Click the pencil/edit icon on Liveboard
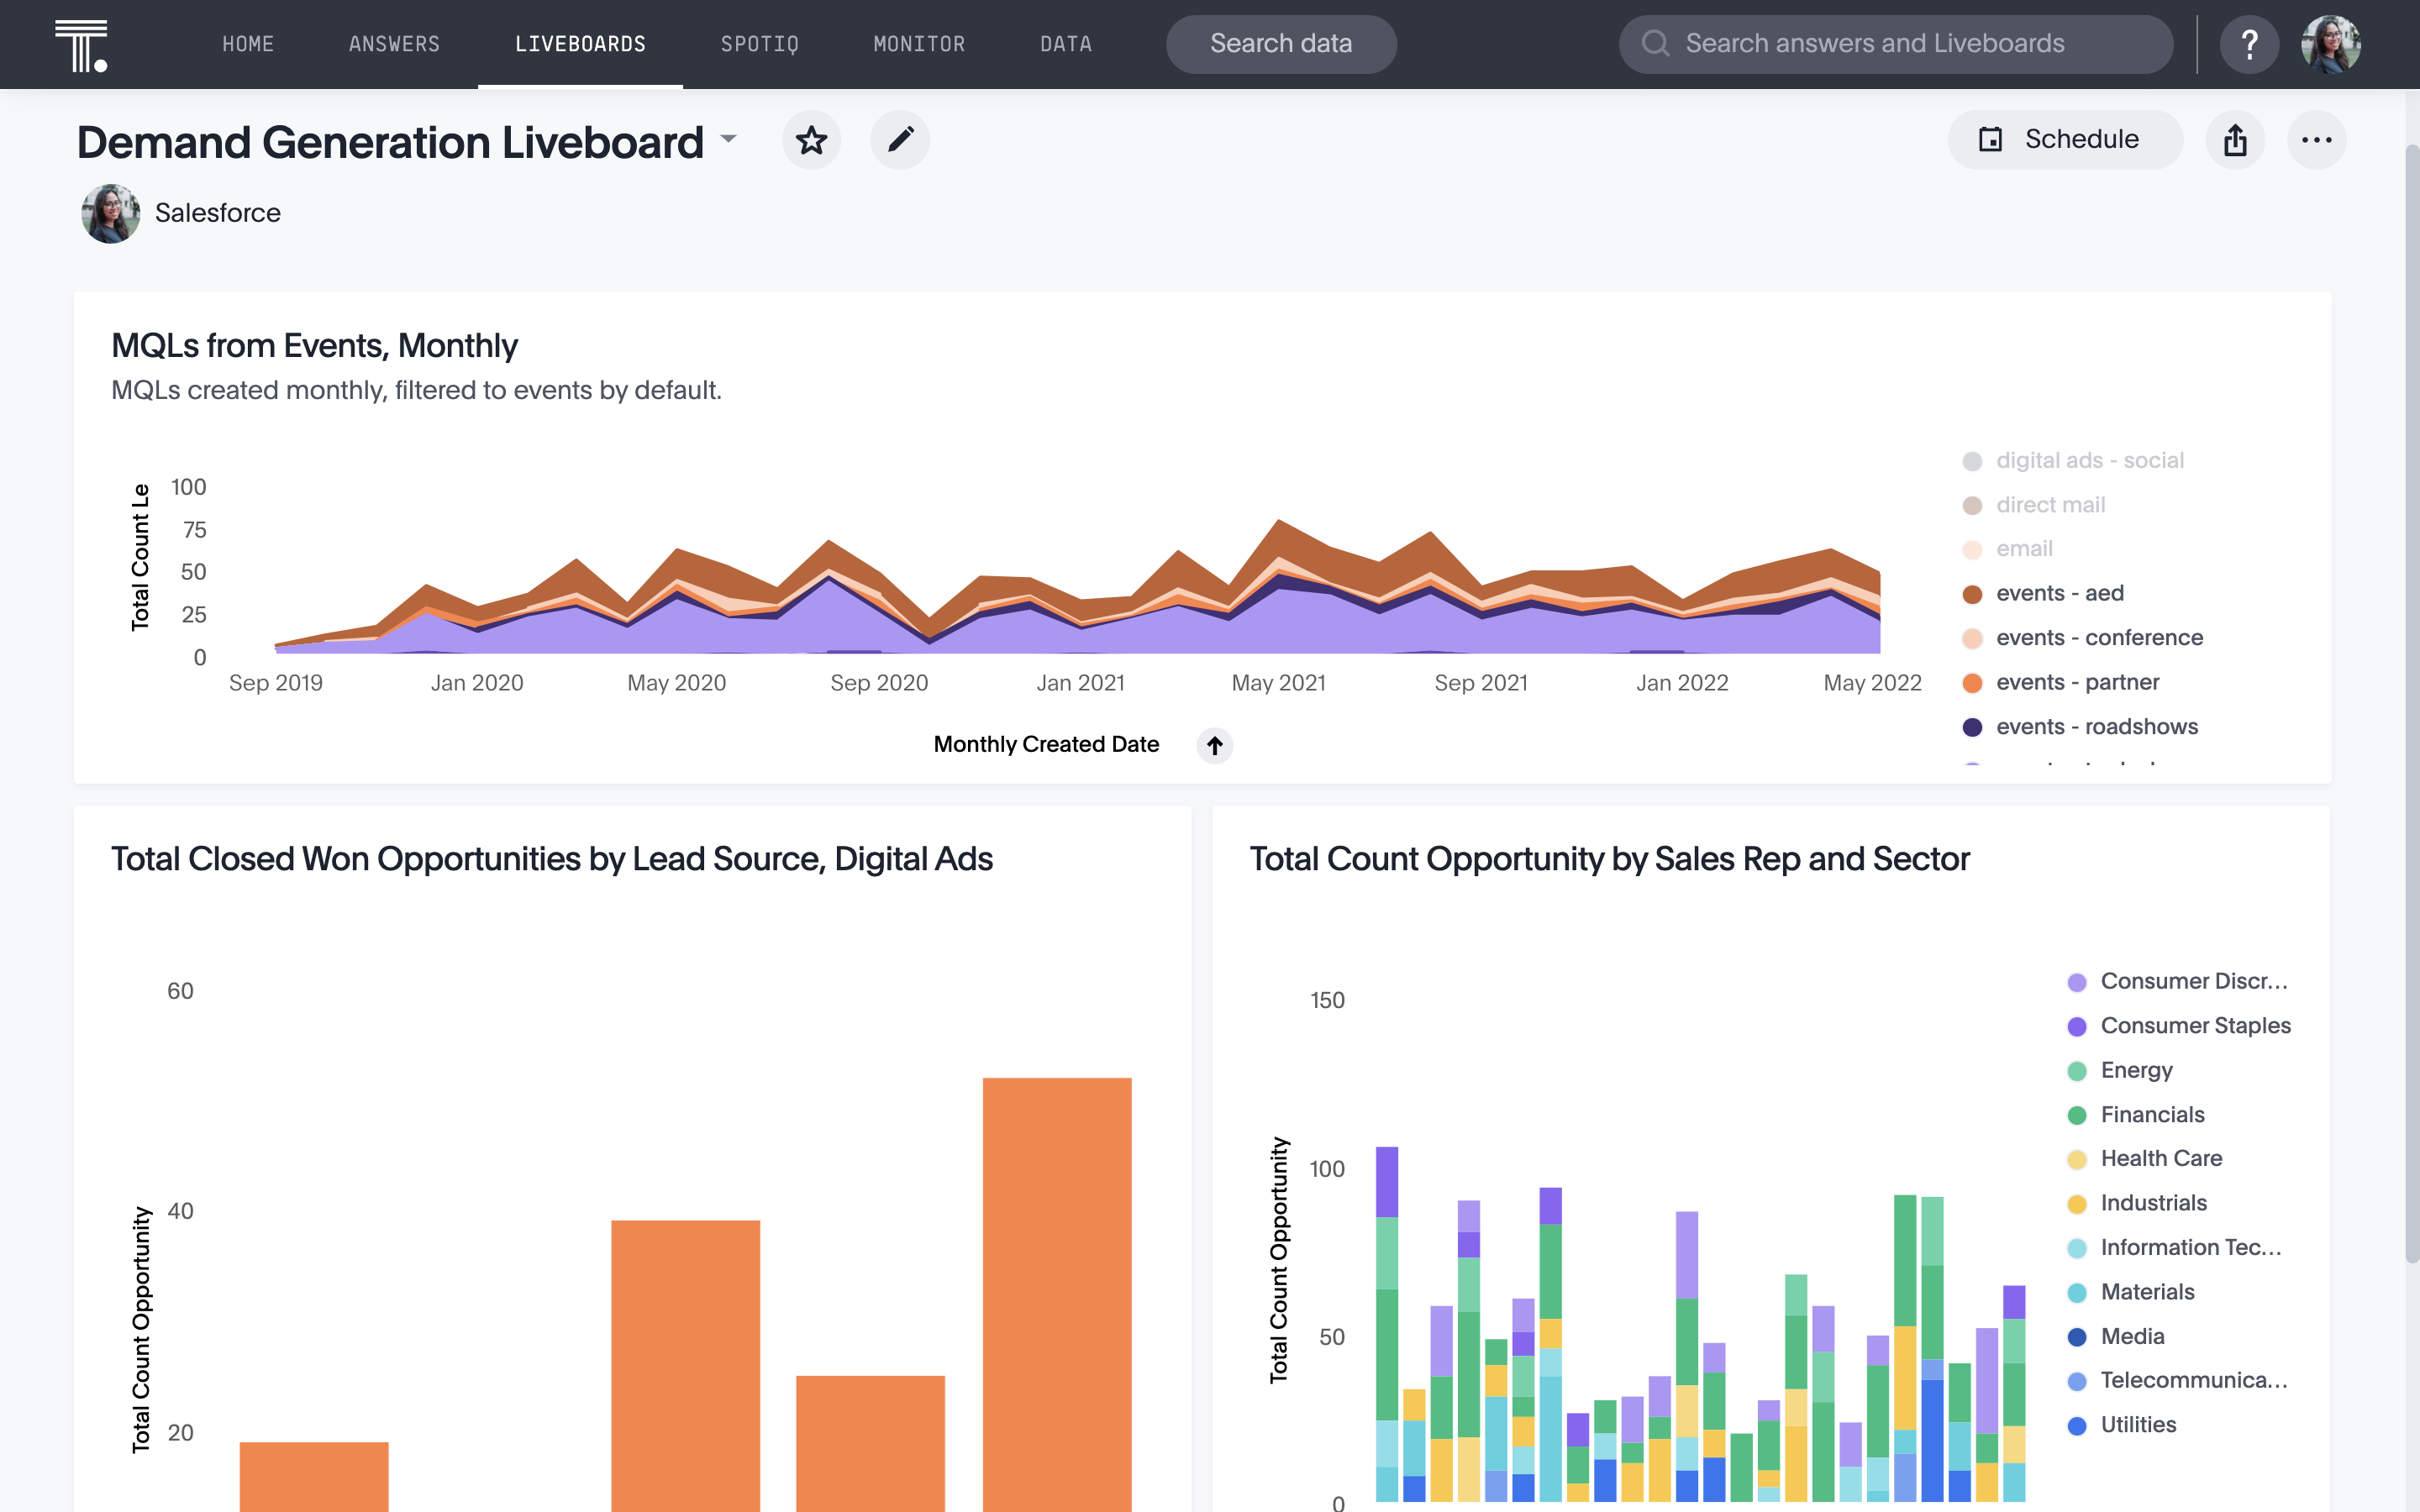 tap(897, 139)
